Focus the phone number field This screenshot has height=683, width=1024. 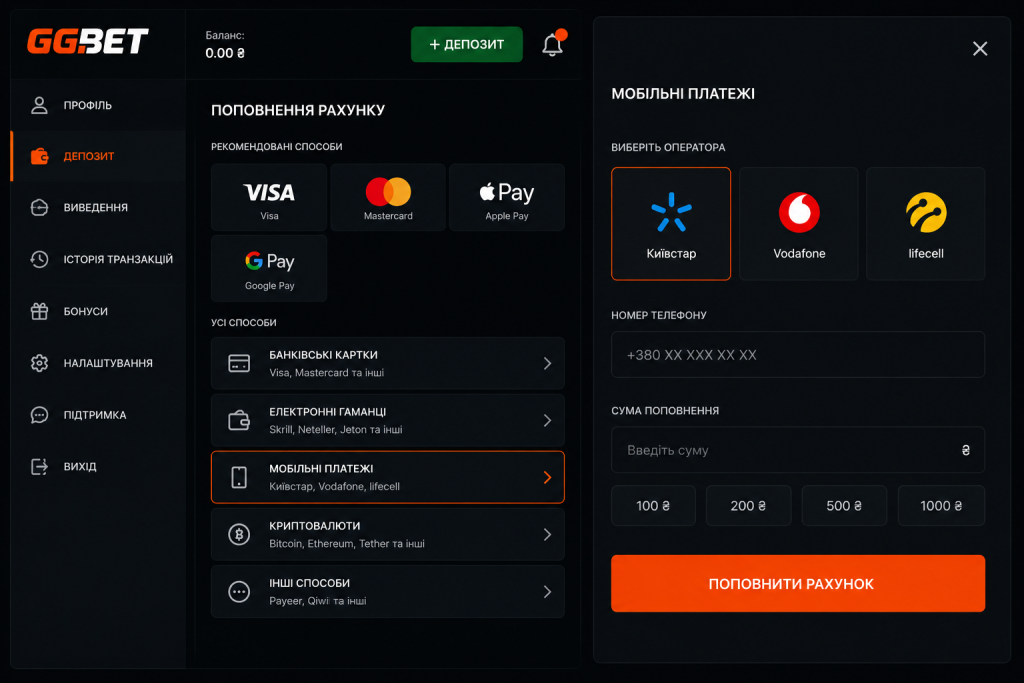point(798,355)
